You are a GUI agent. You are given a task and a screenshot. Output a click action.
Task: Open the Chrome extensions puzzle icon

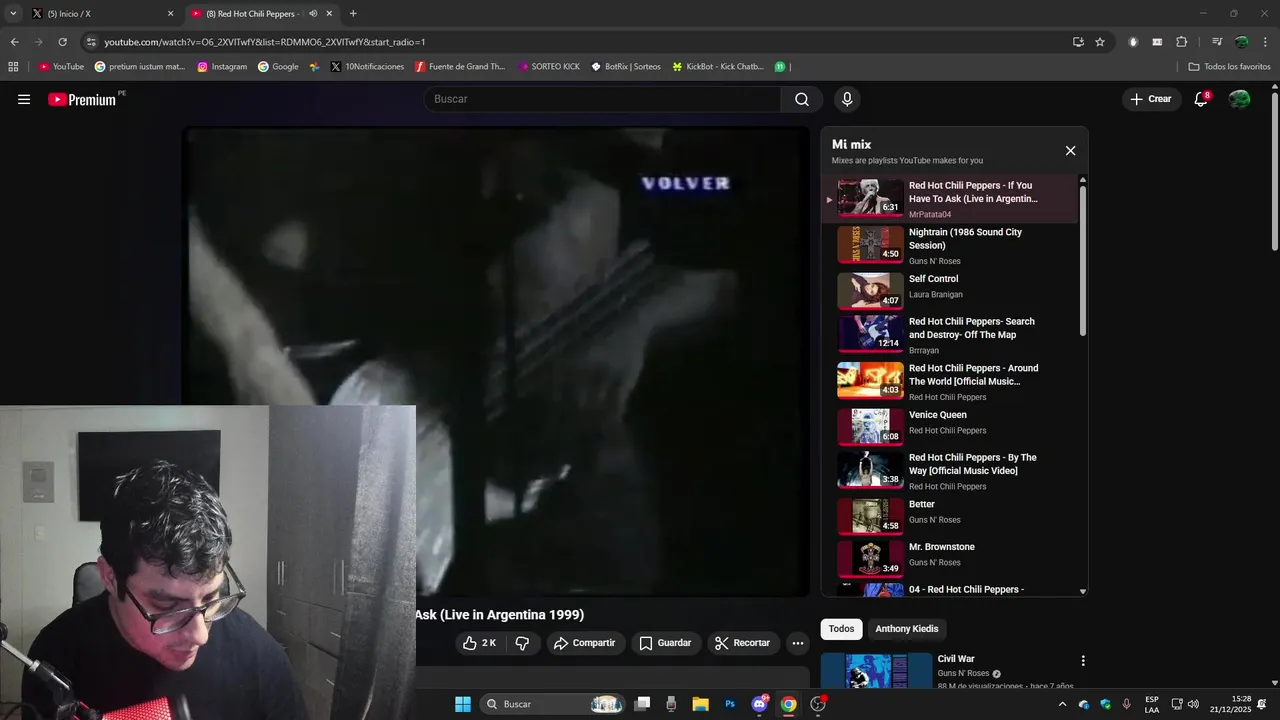[x=1181, y=42]
